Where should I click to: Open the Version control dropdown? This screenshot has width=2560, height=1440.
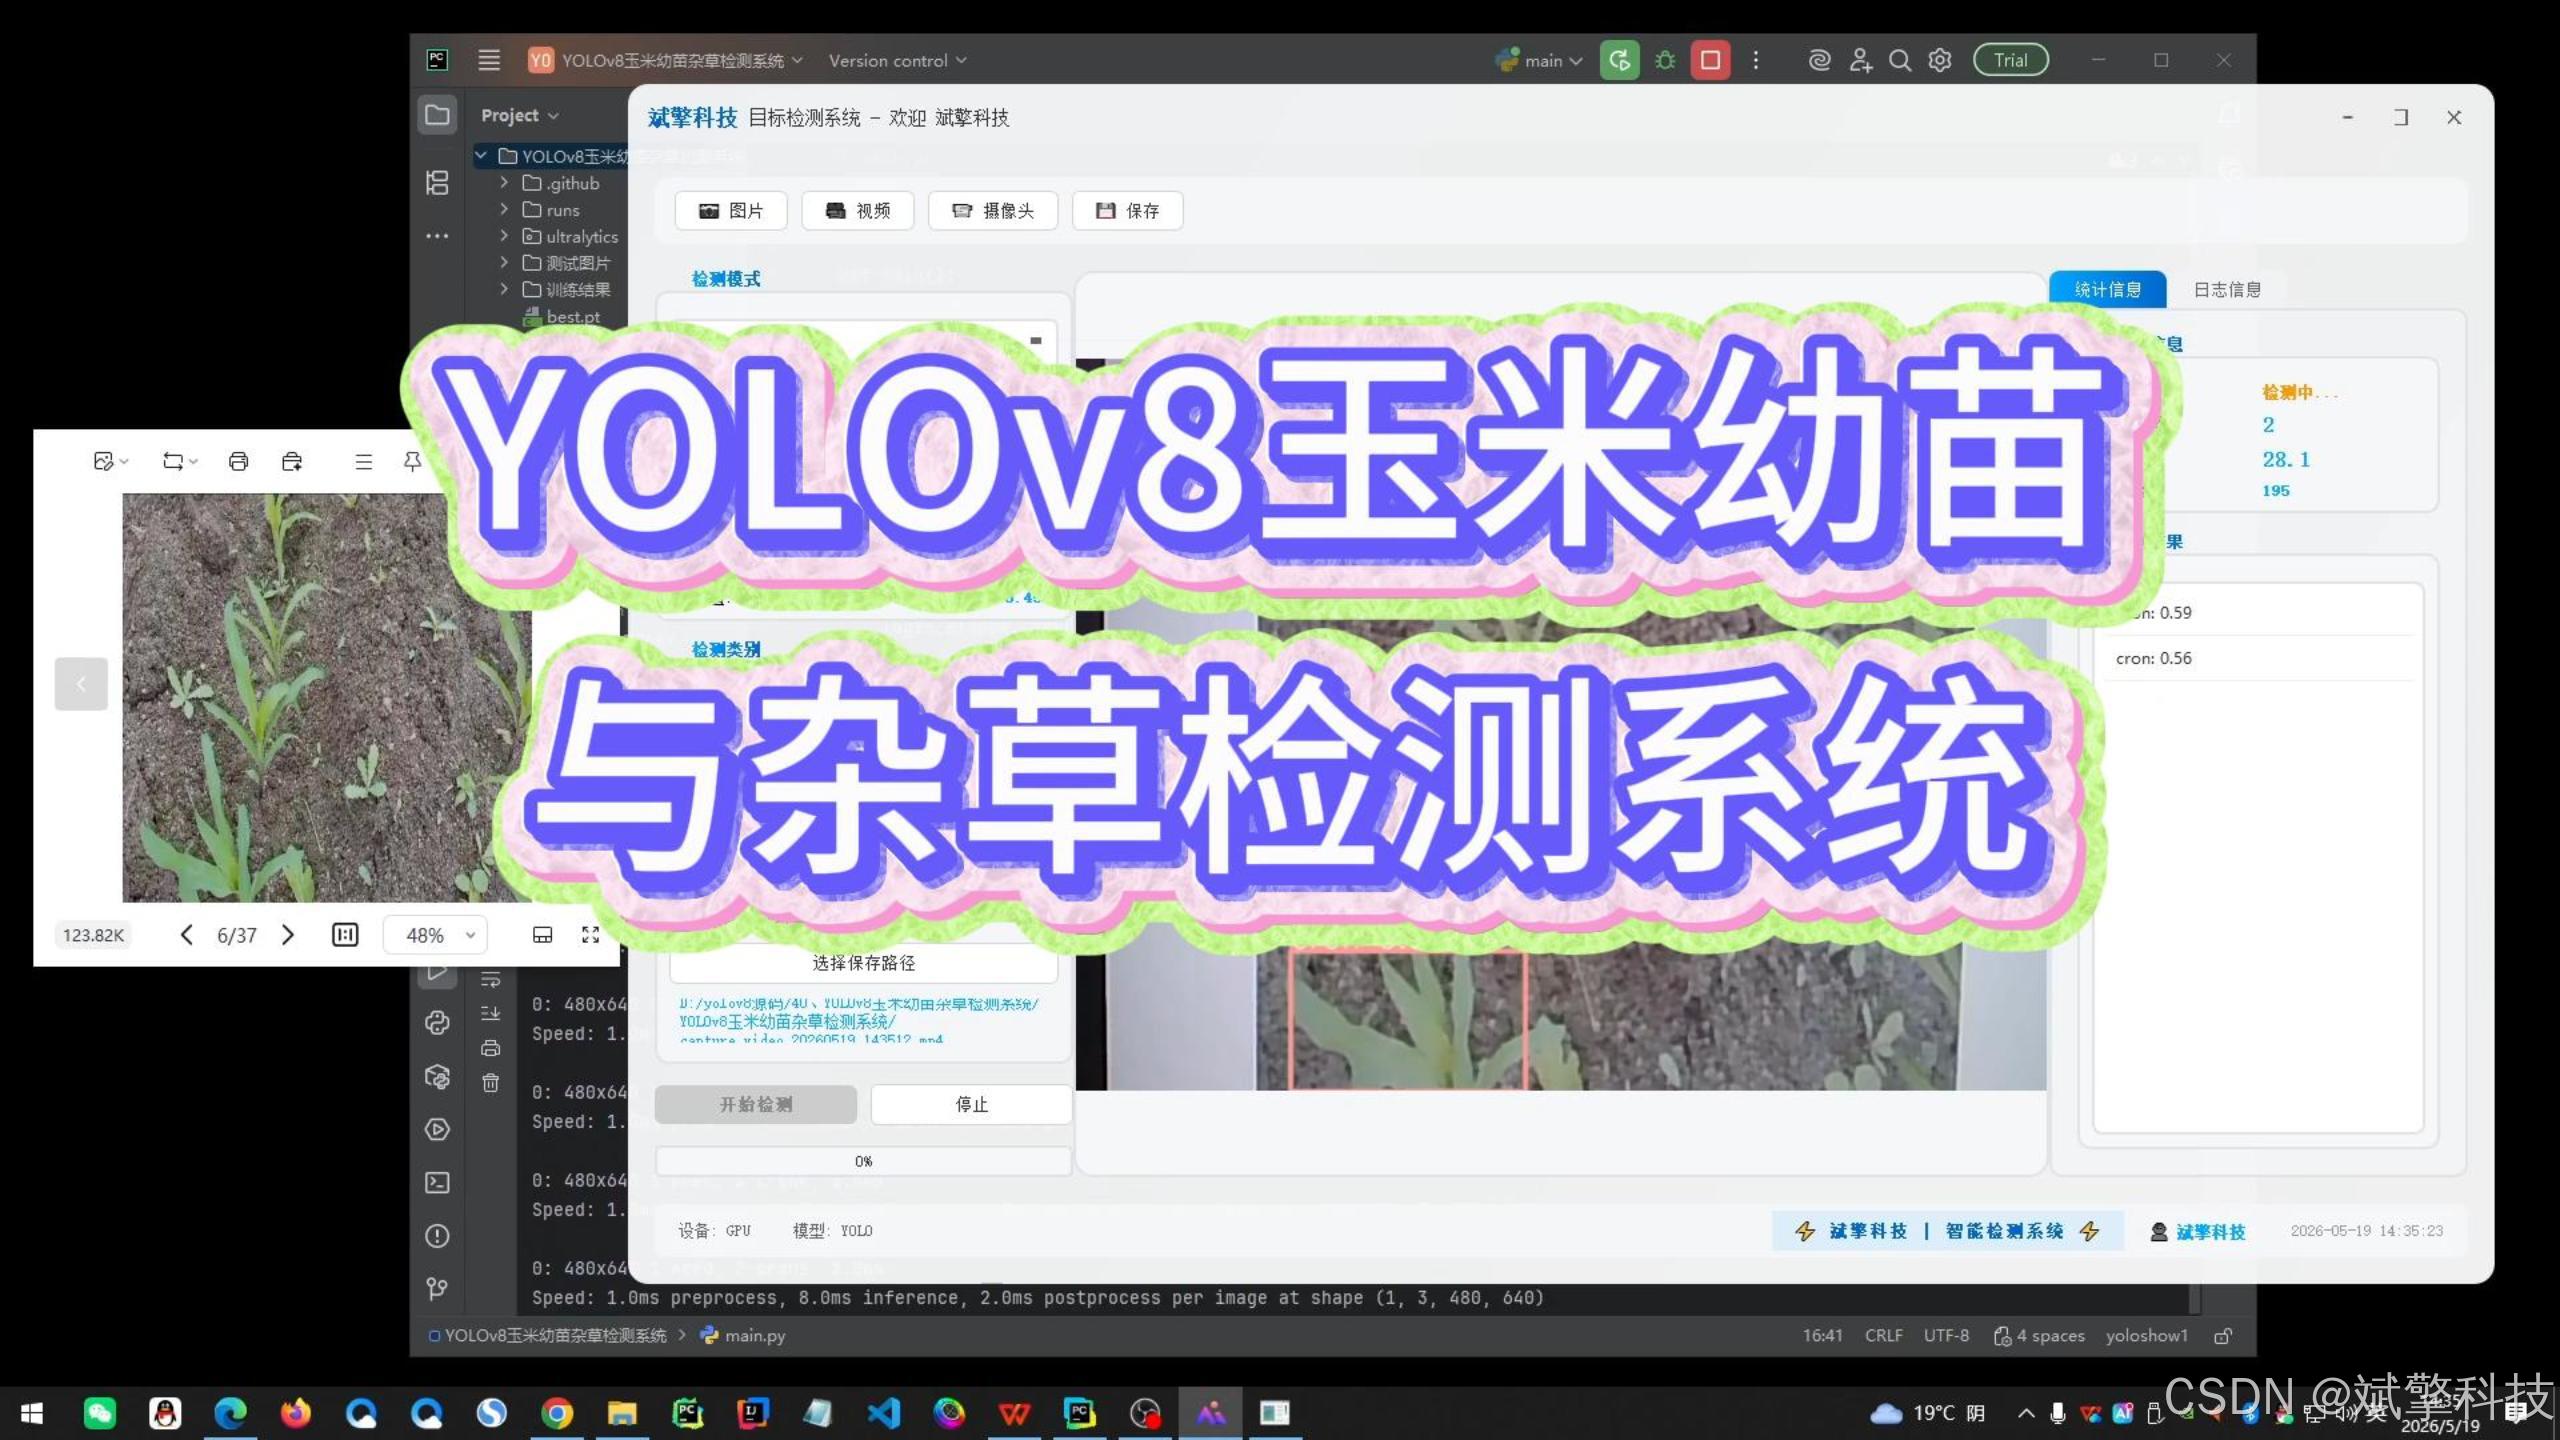[897, 60]
